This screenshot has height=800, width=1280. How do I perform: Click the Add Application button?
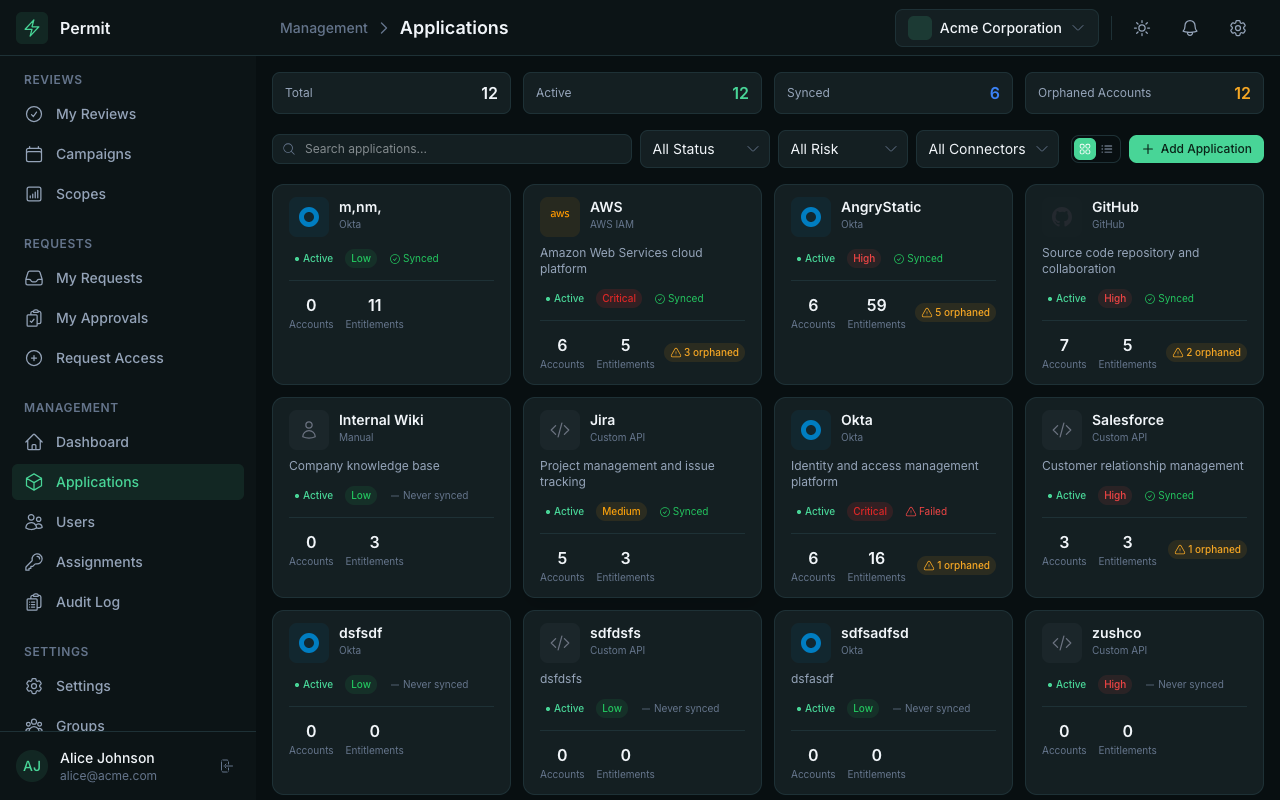click(x=1196, y=148)
